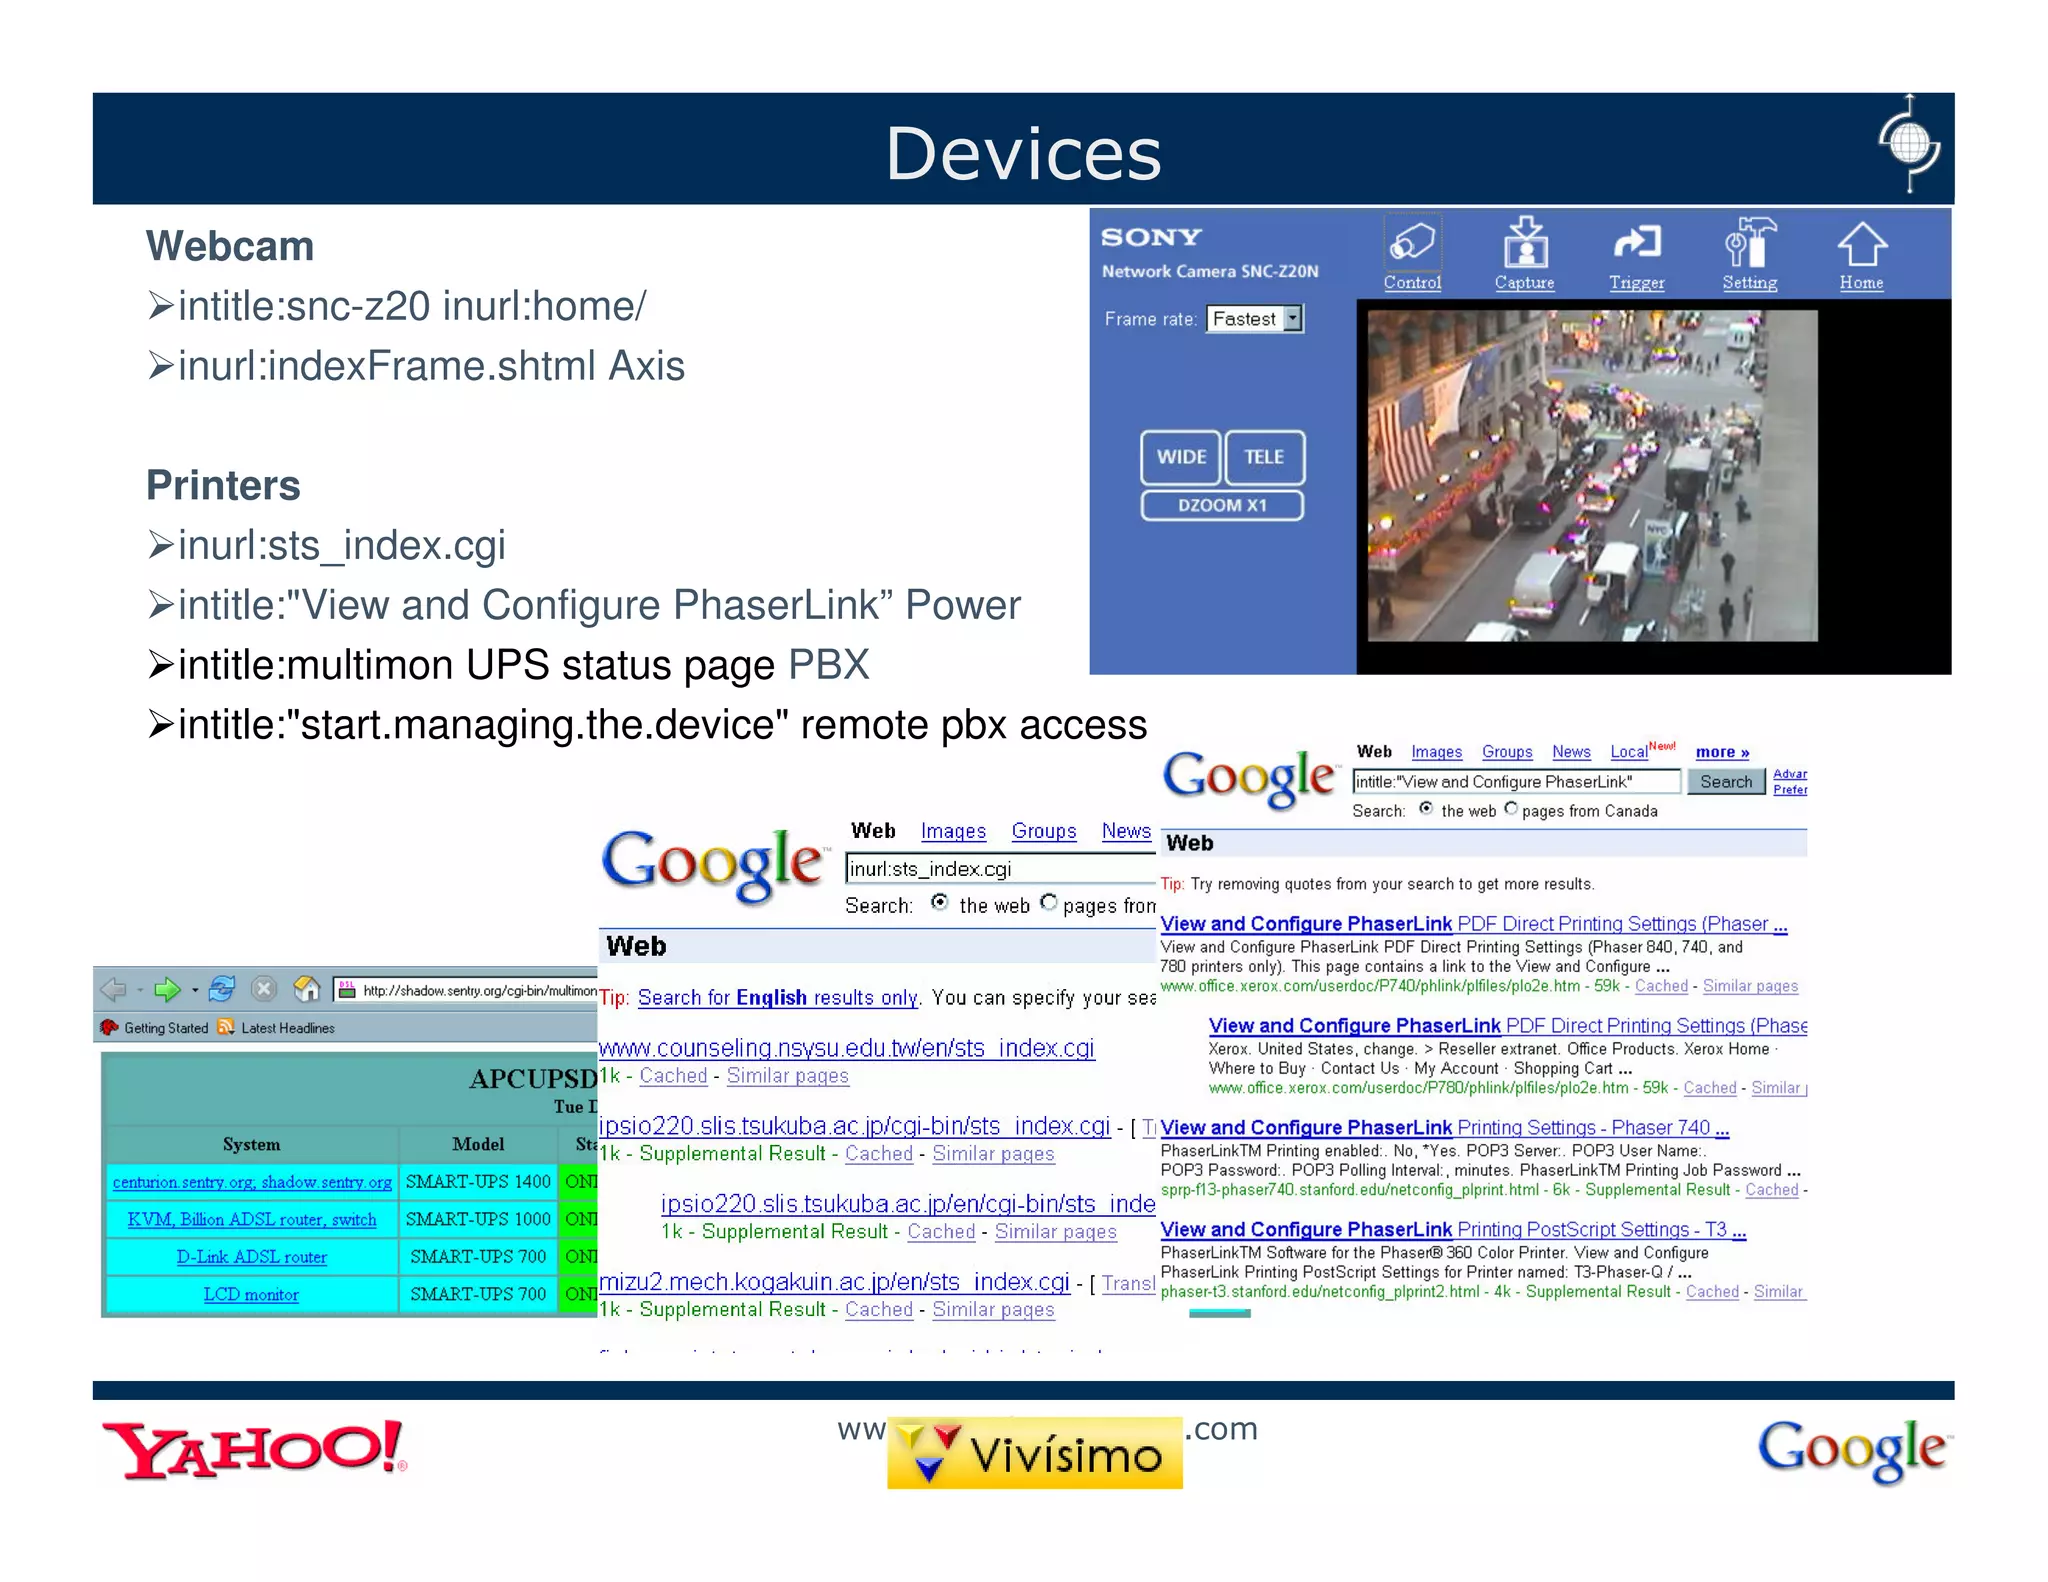Open centurion.sentry.org system link

tap(252, 1182)
